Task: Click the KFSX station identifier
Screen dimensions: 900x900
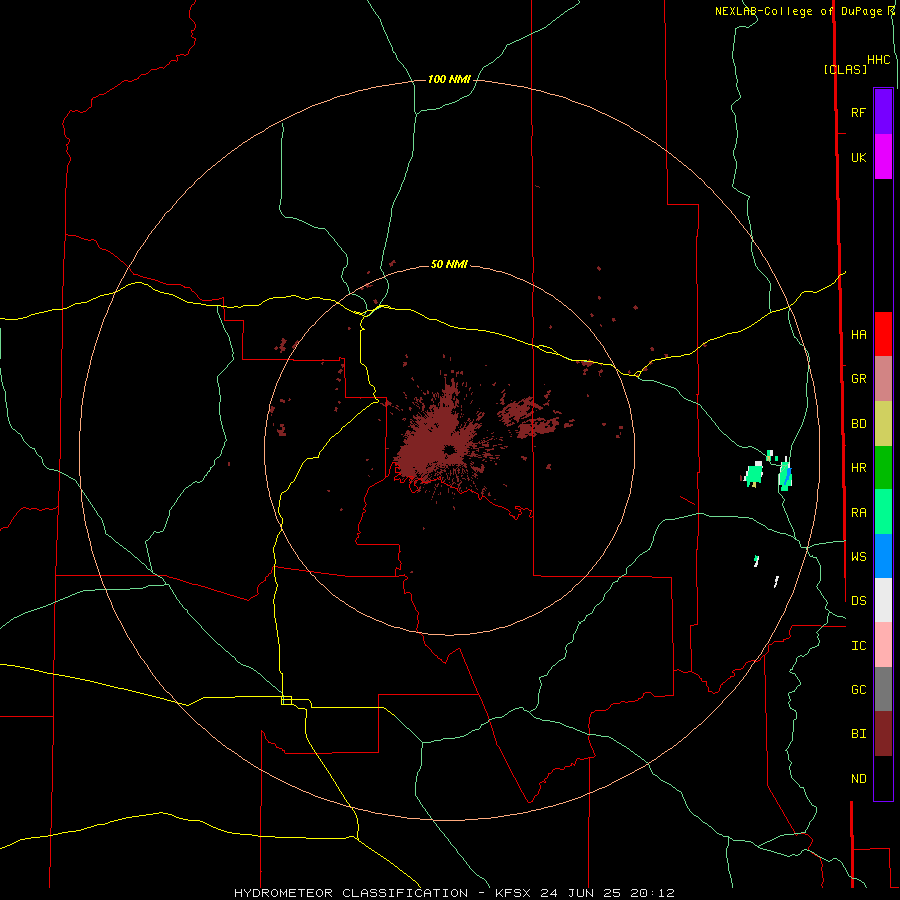Action: (513, 893)
